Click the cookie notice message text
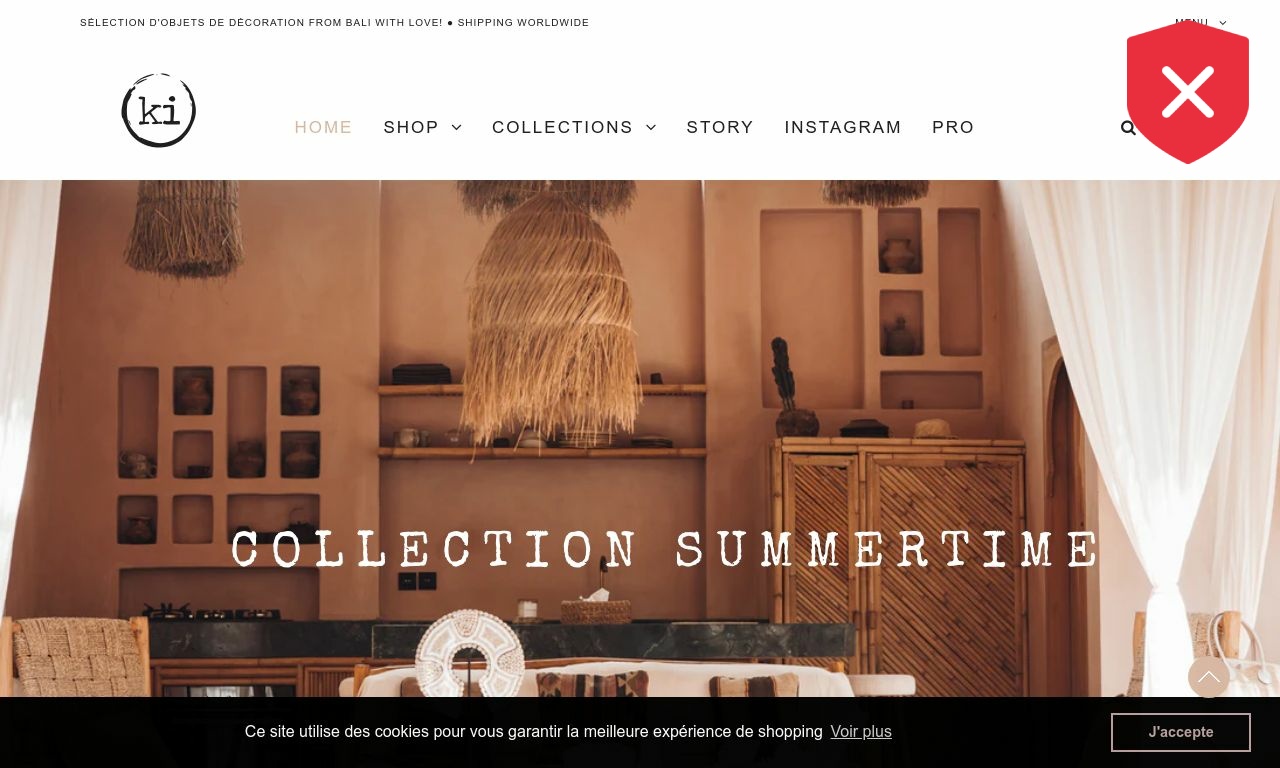The height and width of the screenshot is (768, 1280). pos(534,732)
